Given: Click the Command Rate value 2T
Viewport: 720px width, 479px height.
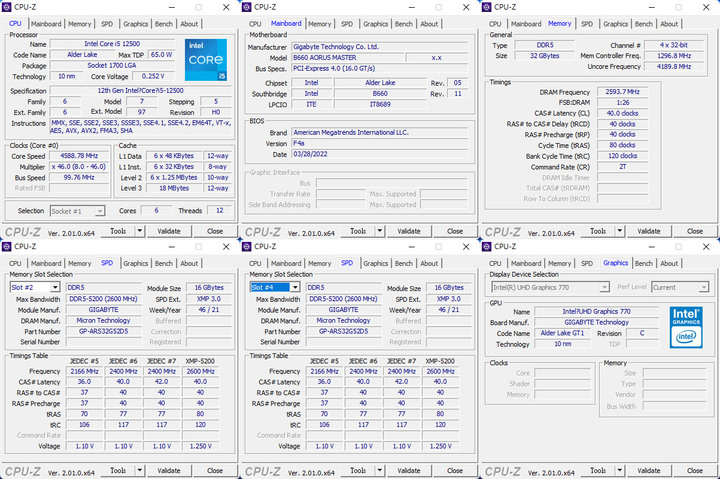Looking at the screenshot, I should pos(622,167).
